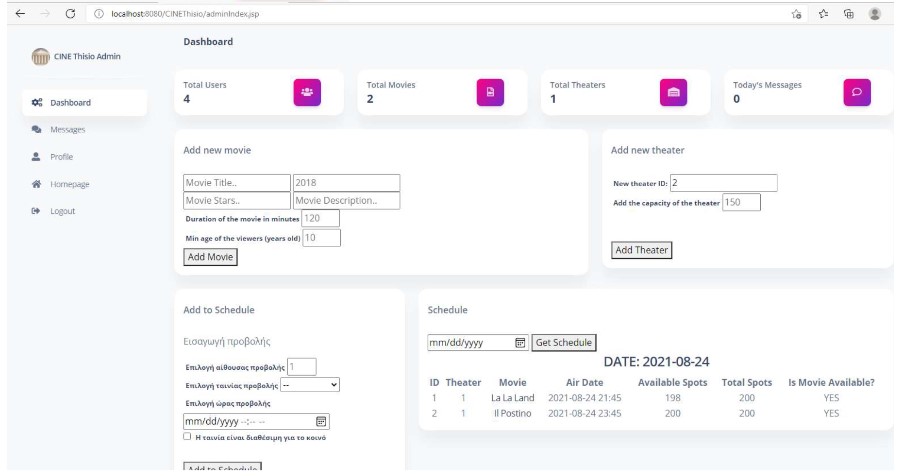909x476 pixels.
Task: Click the Total Theaters icon
Action: 673,92
